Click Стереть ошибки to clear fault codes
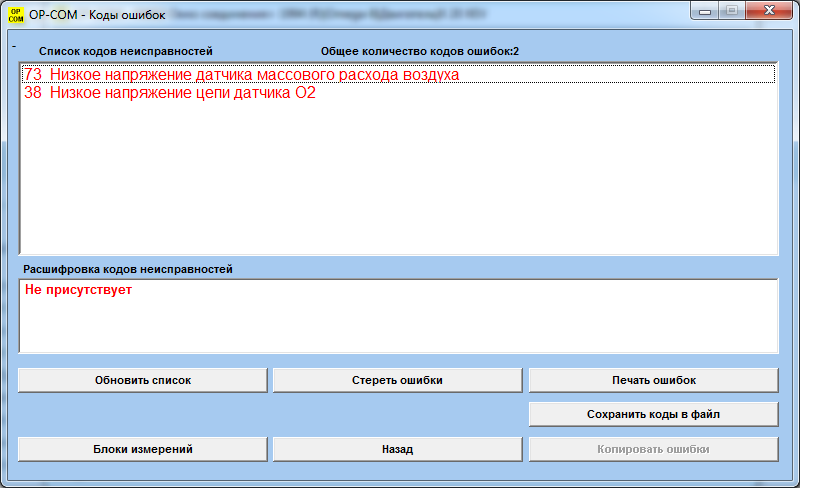Image resolution: width=819 pixels, height=488 pixels. point(397,380)
